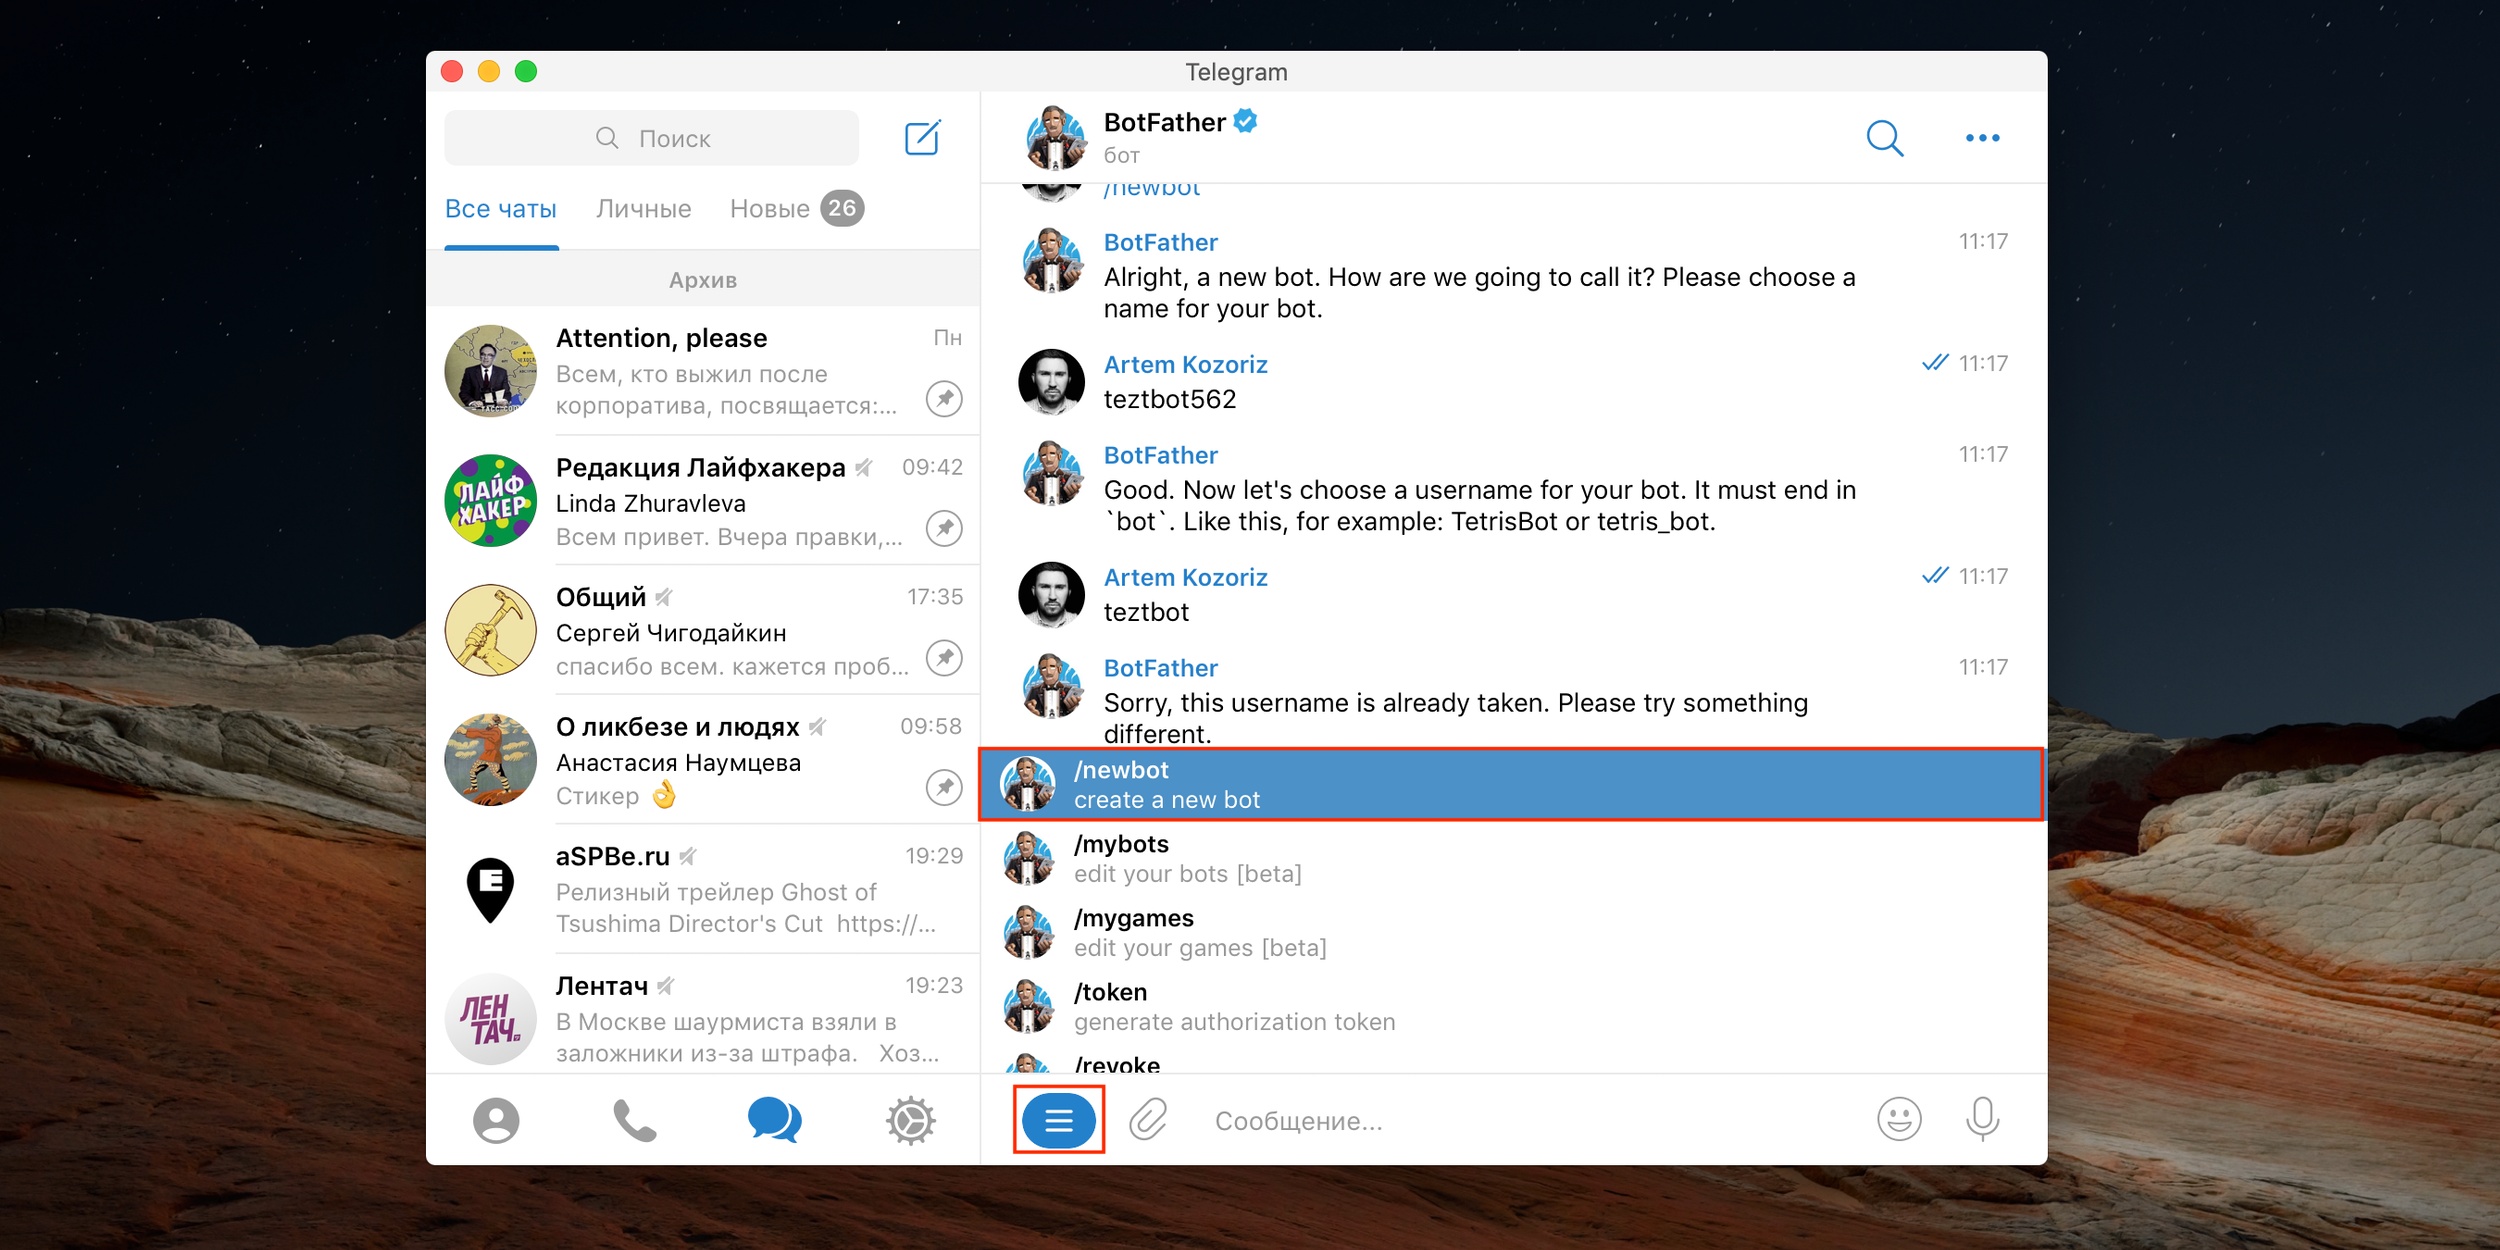Click the 26 unread badge on Новые
The image size is (2500, 1250).
[x=842, y=208]
